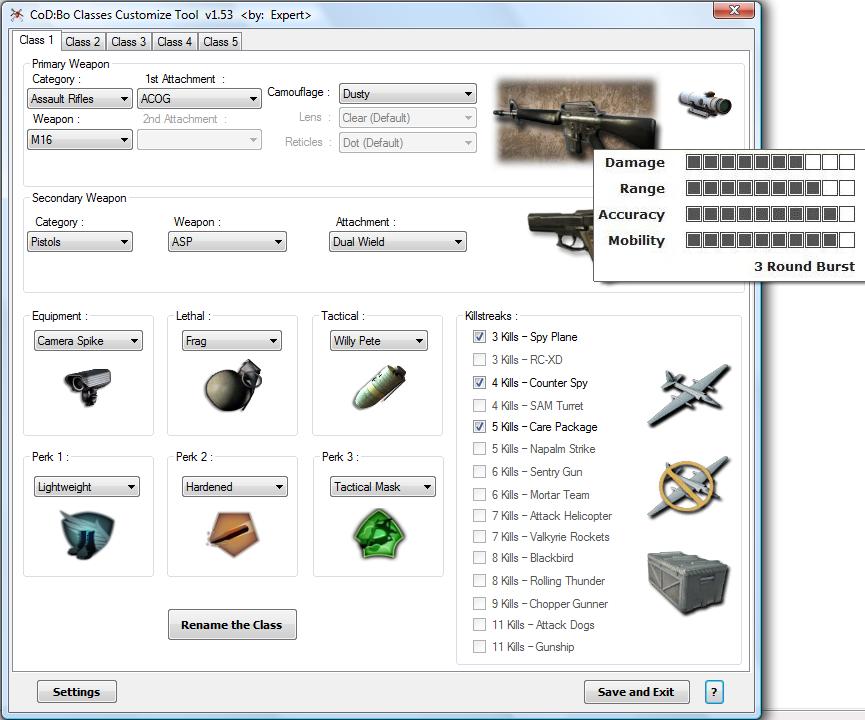The width and height of the screenshot is (865, 720).
Task: Enable the 5 Kills Napalm Strike killstreak
Action: tap(479, 449)
